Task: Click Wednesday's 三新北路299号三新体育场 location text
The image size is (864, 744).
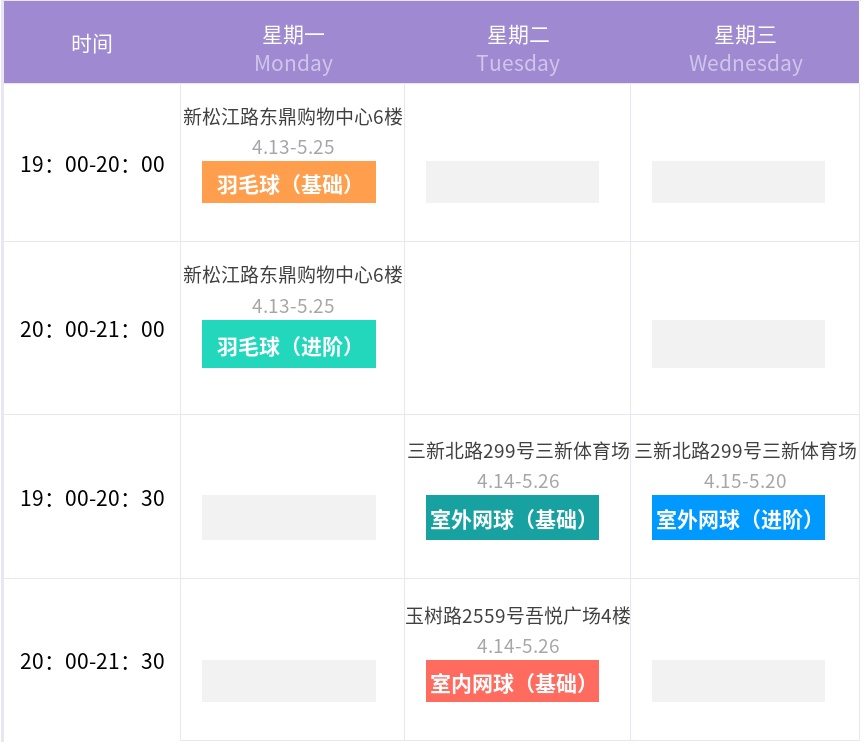Action: [745, 451]
